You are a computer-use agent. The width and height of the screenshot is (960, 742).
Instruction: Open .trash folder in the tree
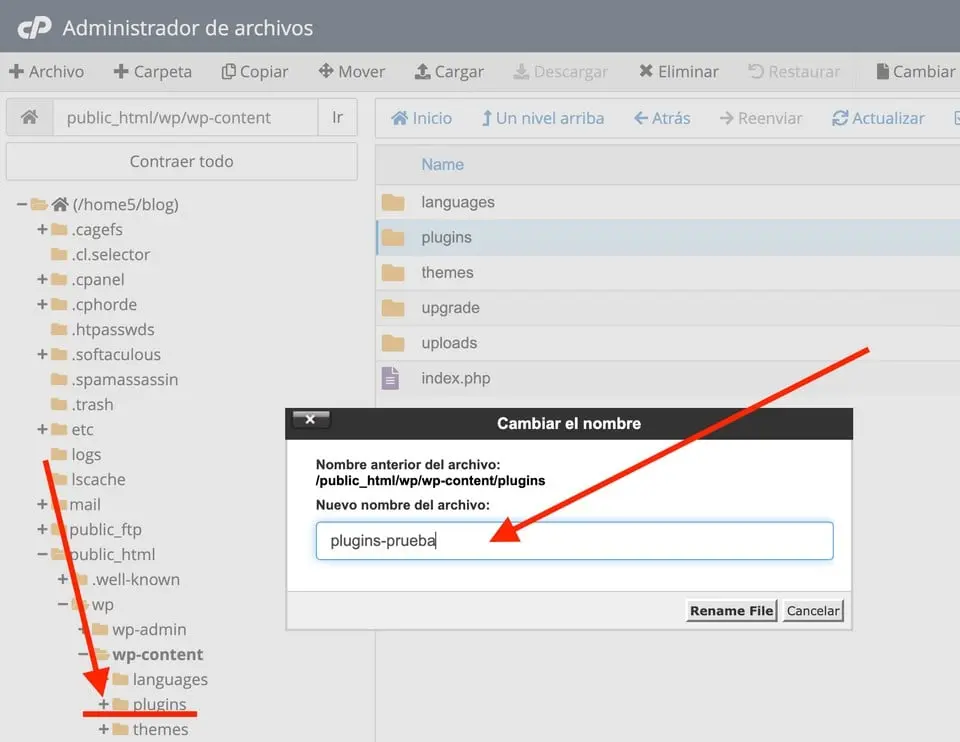click(92, 404)
